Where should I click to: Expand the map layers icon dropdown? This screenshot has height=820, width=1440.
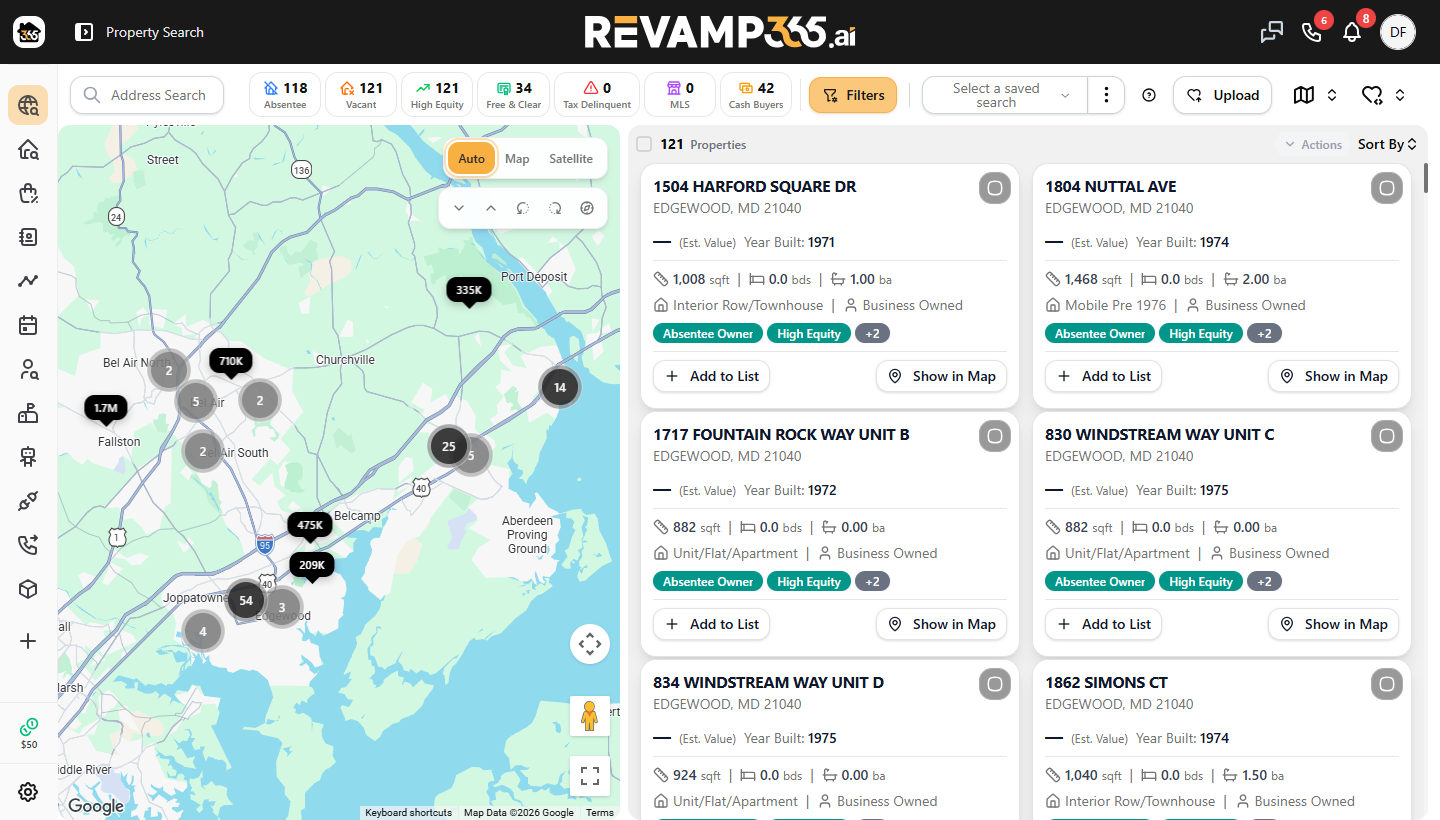(1314, 95)
